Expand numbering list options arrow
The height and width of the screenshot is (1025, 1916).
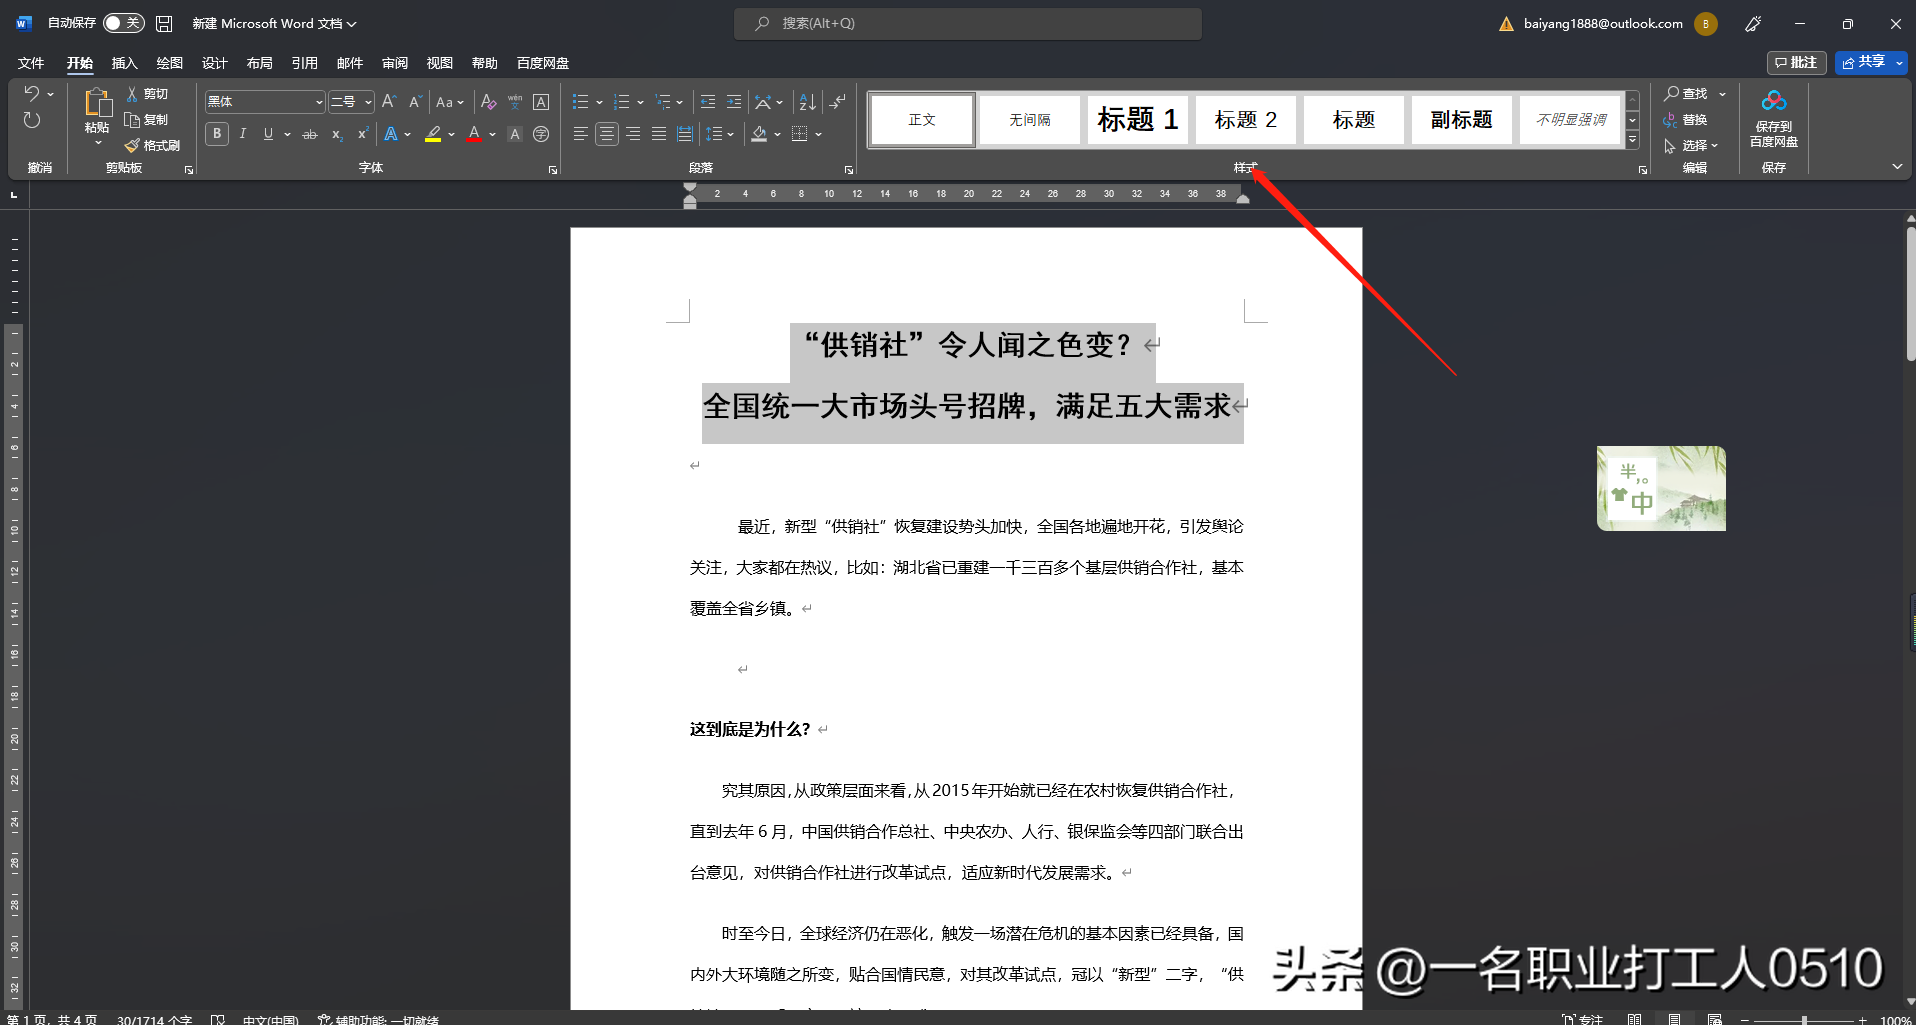pyautogui.click(x=640, y=102)
